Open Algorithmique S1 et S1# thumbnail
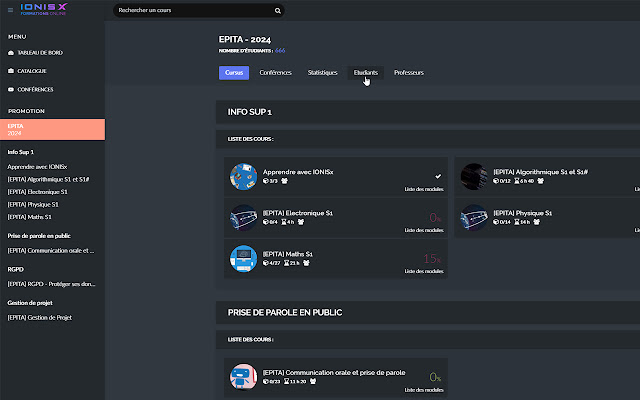Image resolution: width=640 pixels, height=400 pixels. (474, 177)
